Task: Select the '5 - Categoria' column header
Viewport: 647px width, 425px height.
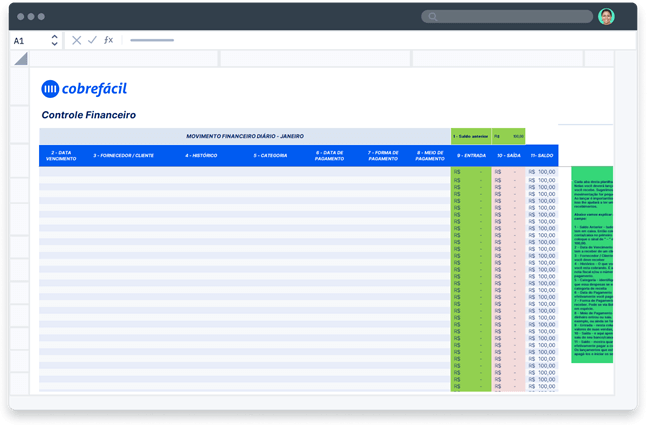Action: tap(270, 156)
